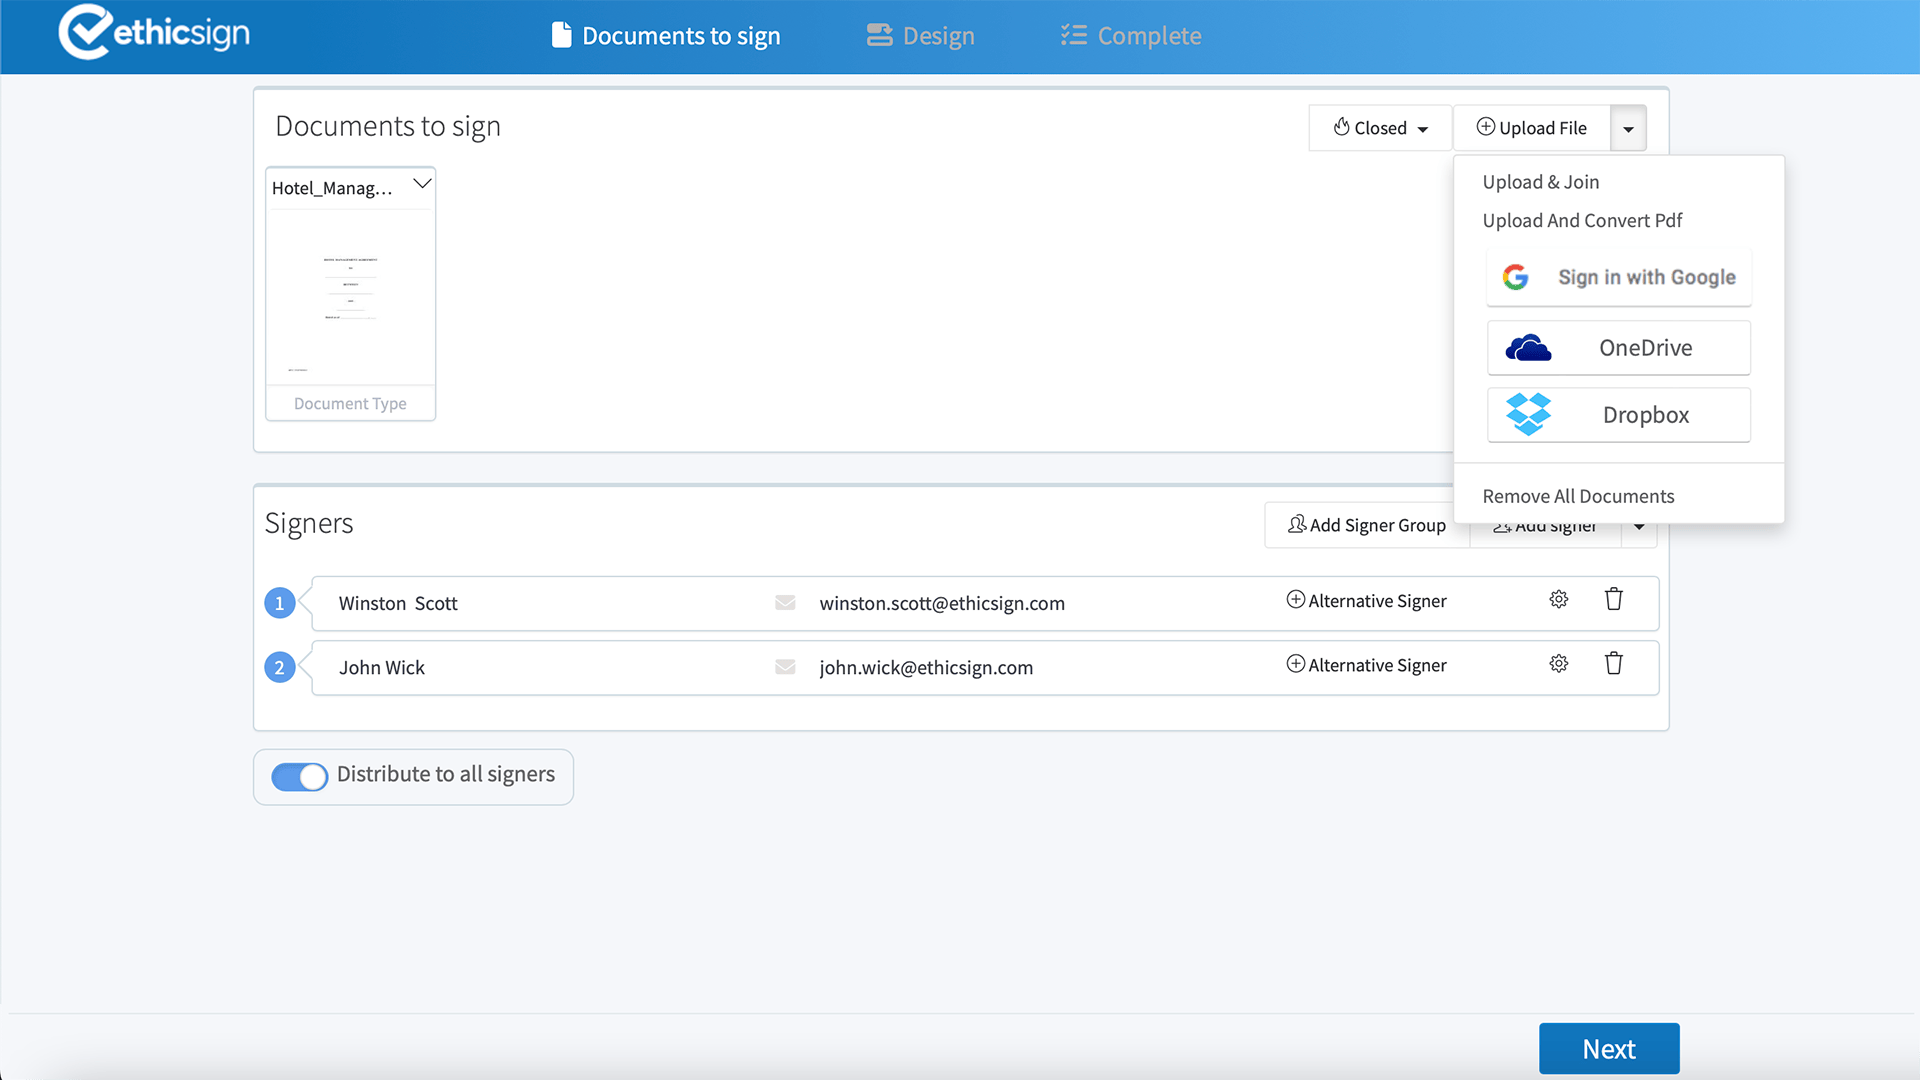1920x1080 pixels.
Task: Open the Closed status dropdown
Action: point(1380,128)
